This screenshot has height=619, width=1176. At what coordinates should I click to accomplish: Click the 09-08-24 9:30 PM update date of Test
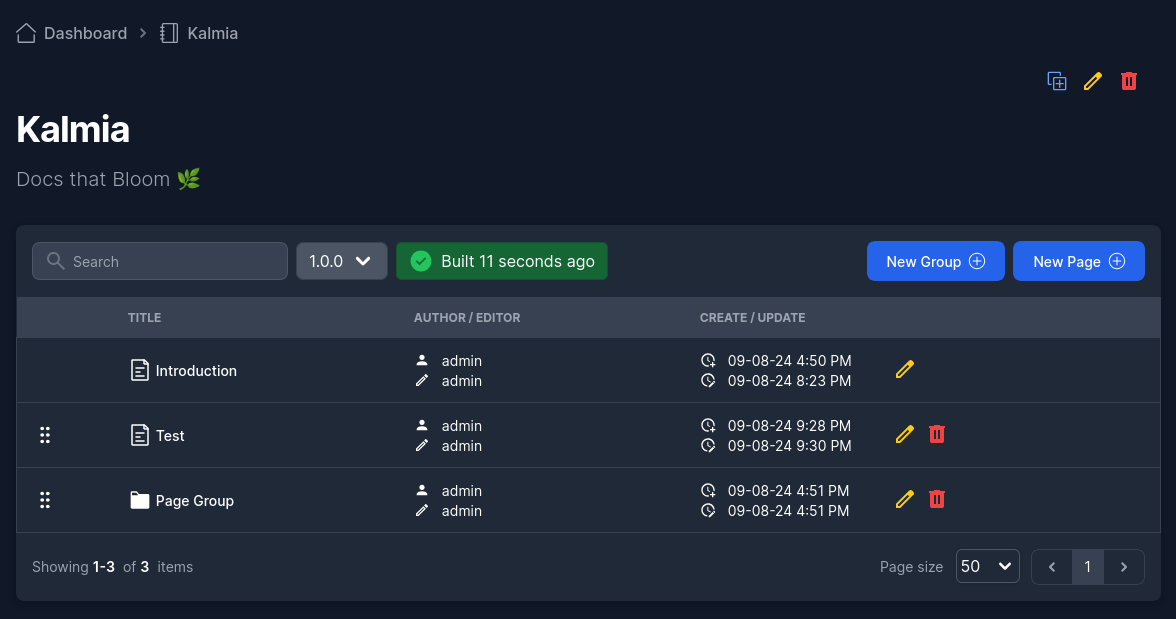(789, 446)
